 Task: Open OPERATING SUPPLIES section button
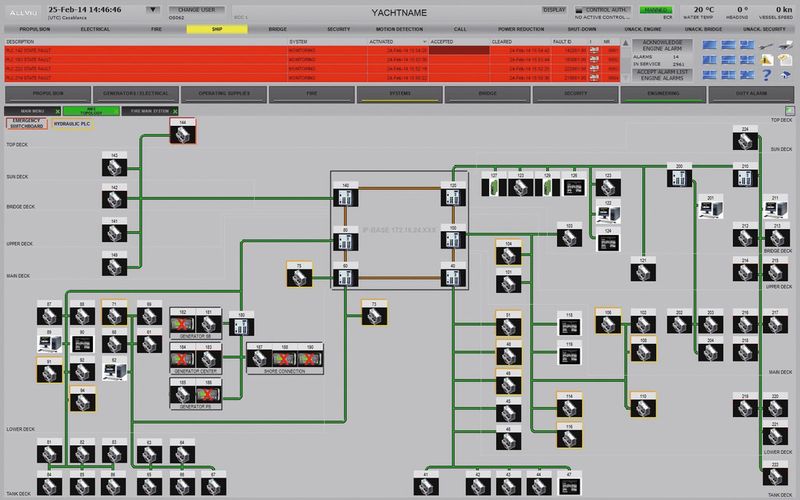(224, 94)
